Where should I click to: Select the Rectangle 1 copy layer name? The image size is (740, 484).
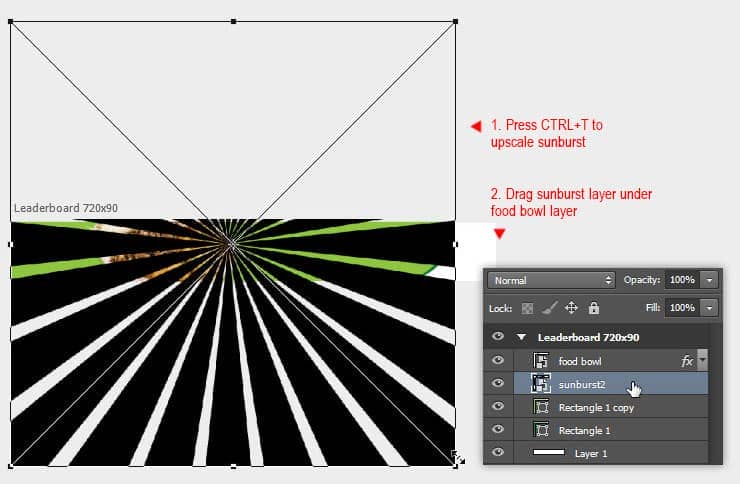(x=596, y=408)
